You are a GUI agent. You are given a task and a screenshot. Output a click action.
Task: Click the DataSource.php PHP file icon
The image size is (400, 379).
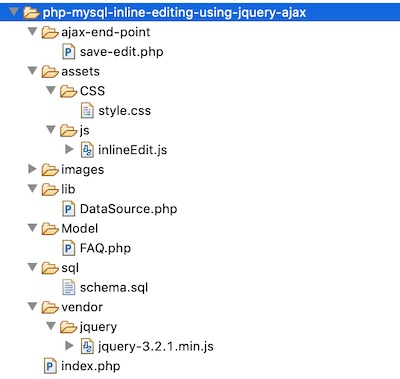click(x=68, y=209)
